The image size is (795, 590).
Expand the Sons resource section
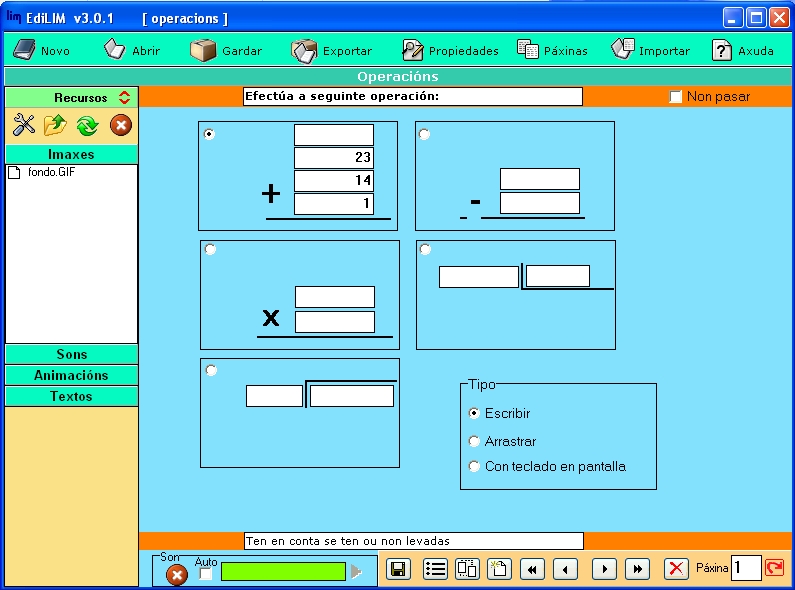click(x=71, y=354)
